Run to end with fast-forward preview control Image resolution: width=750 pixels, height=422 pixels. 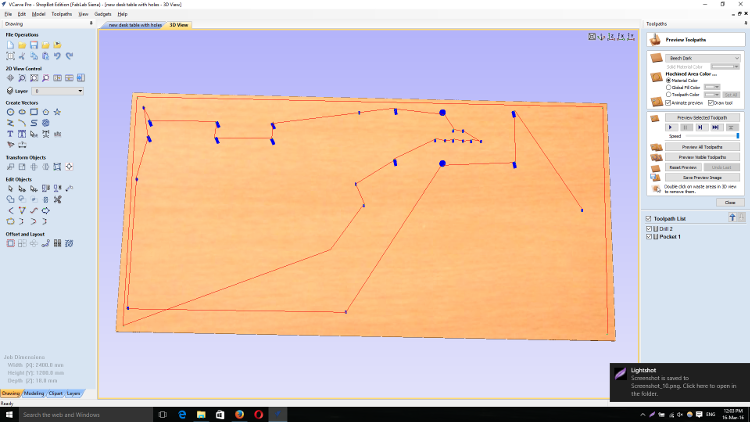point(715,127)
